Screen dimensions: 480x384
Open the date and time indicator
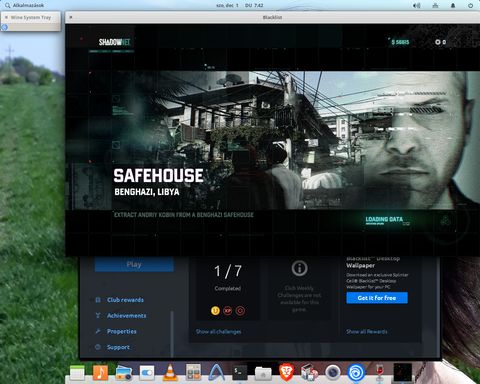240,5
